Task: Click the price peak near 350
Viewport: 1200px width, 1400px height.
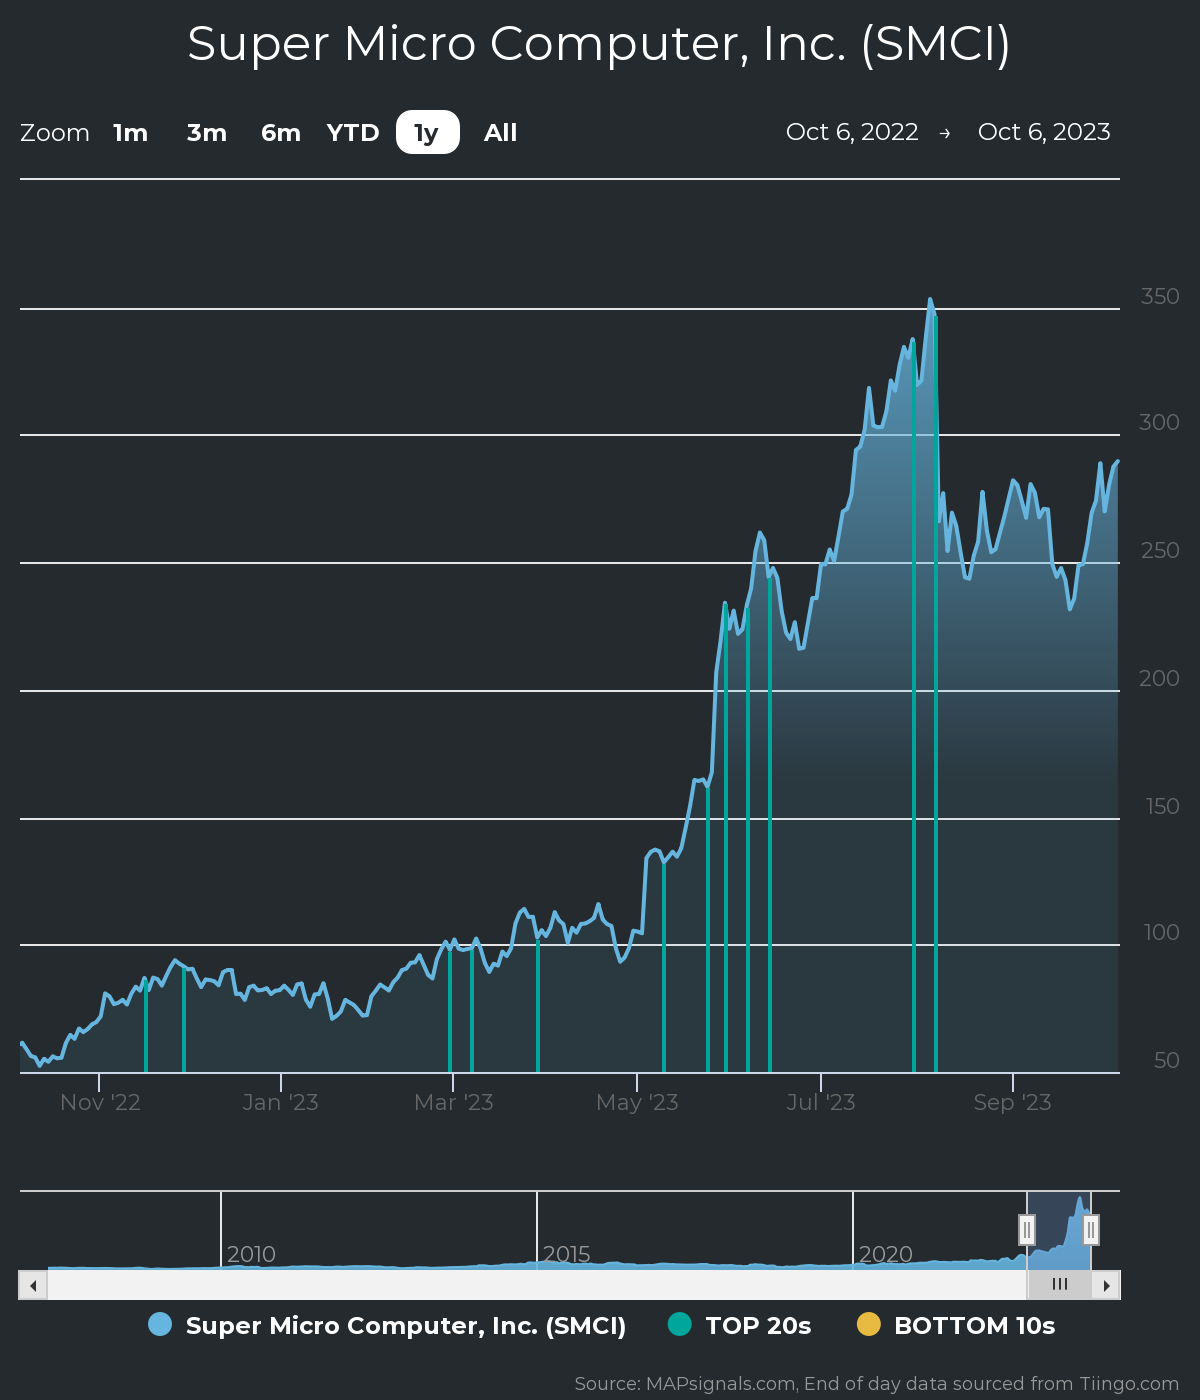Action: (x=930, y=299)
